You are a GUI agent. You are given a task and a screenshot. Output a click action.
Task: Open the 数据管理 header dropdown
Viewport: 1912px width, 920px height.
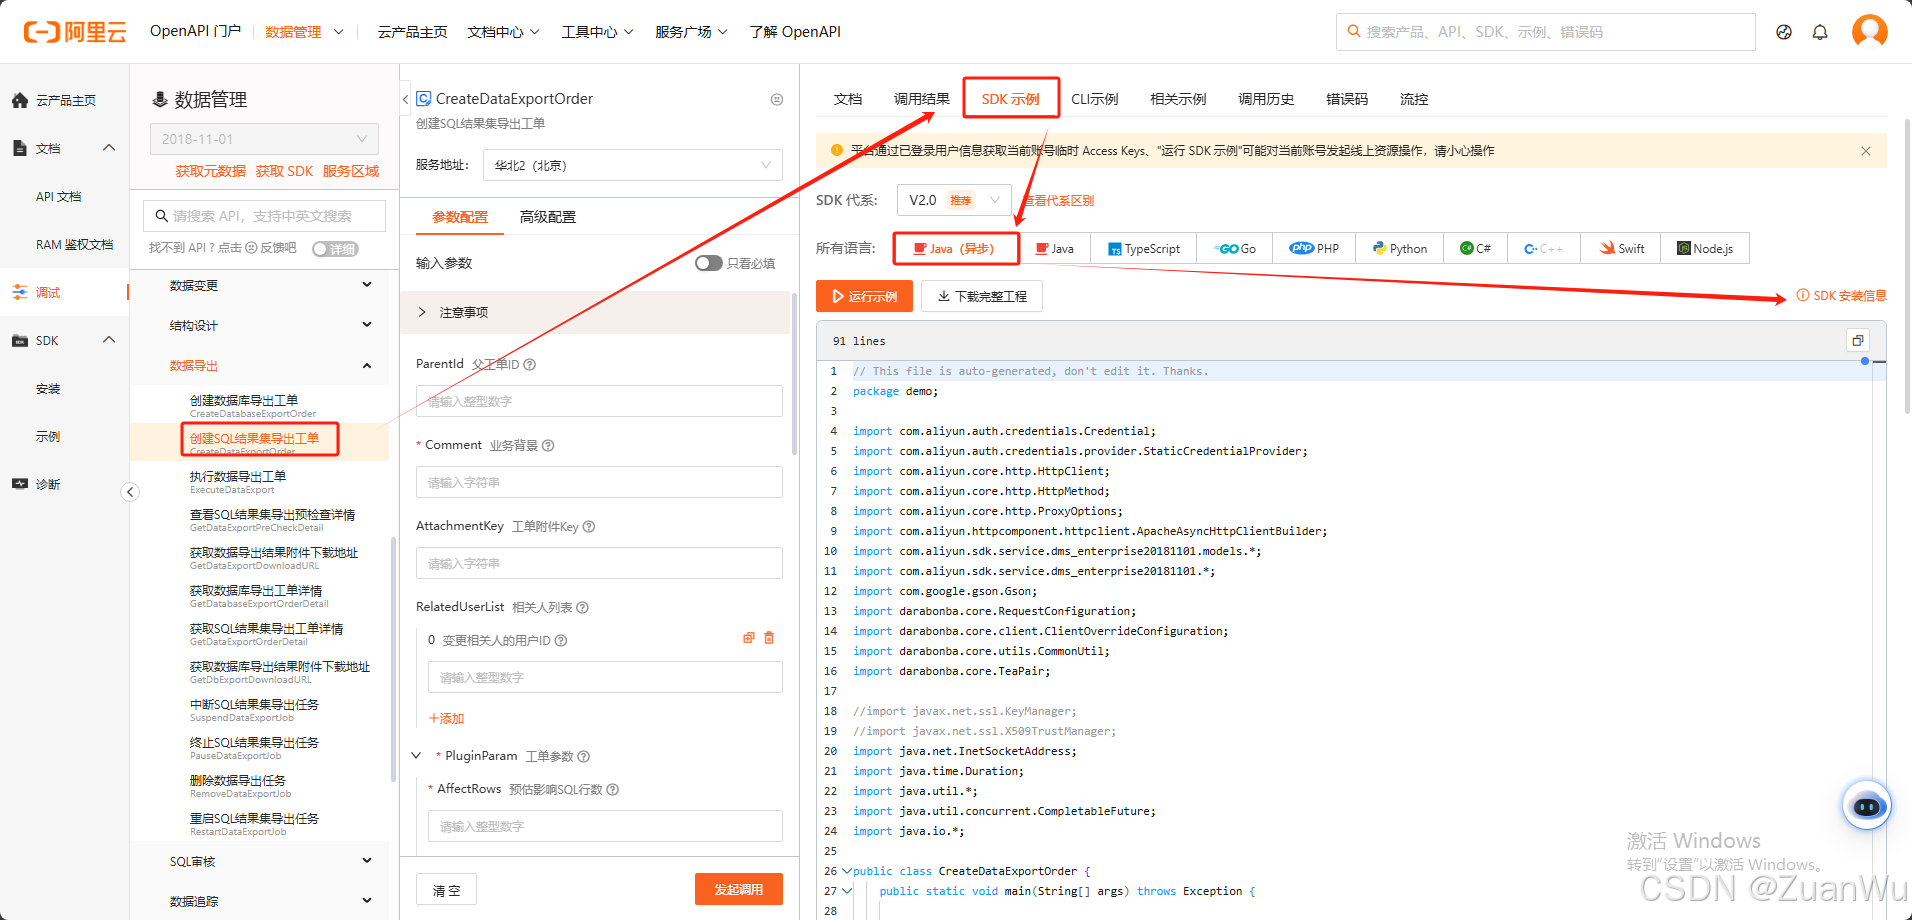[x=304, y=32]
